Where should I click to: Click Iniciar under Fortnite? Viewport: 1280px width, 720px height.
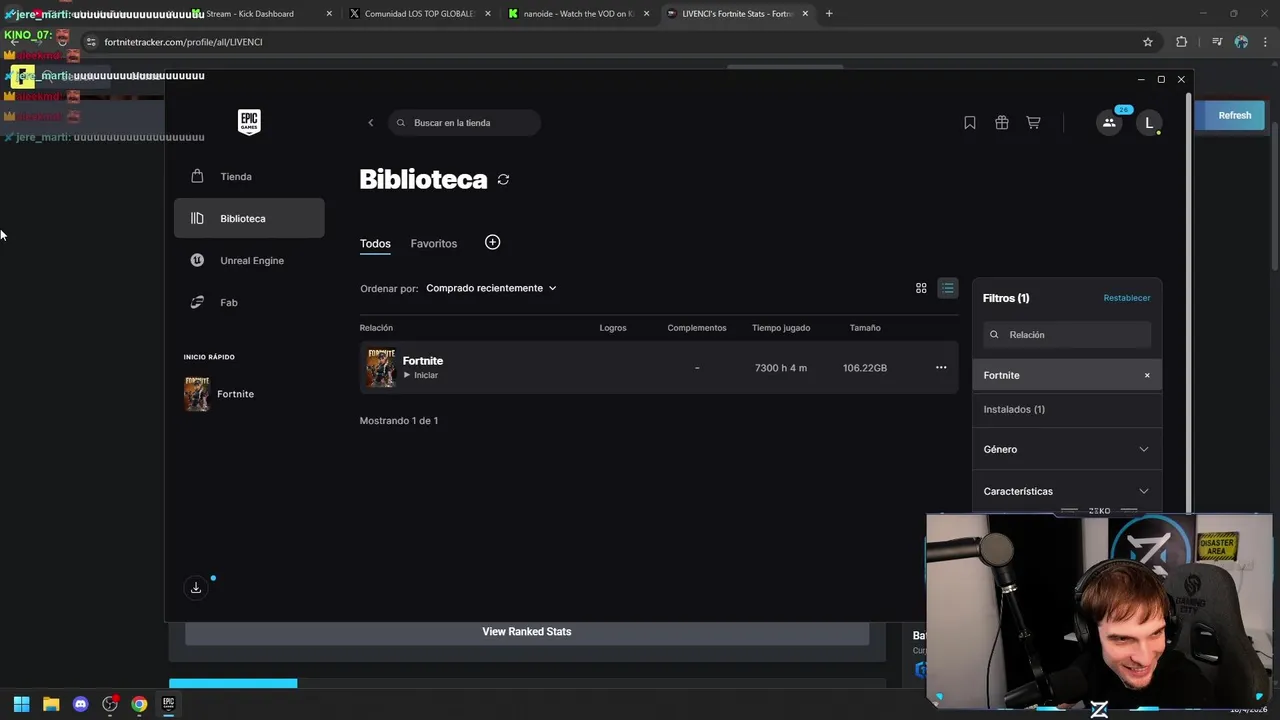coord(421,375)
